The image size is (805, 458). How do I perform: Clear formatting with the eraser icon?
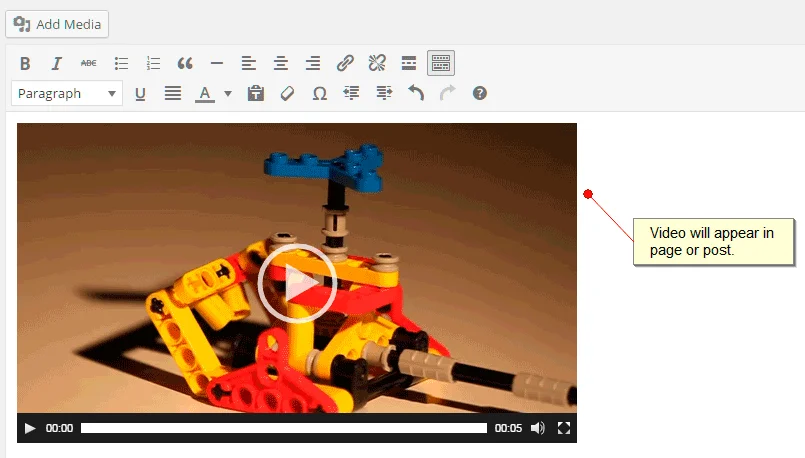pos(288,93)
